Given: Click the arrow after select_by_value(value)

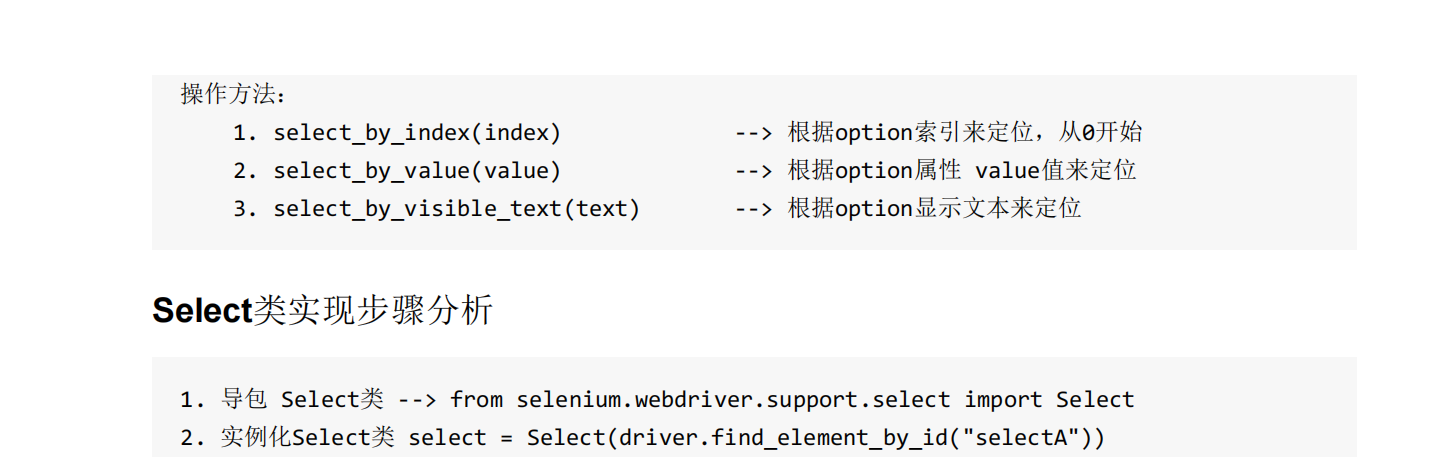Looking at the screenshot, I should pos(754,171).
